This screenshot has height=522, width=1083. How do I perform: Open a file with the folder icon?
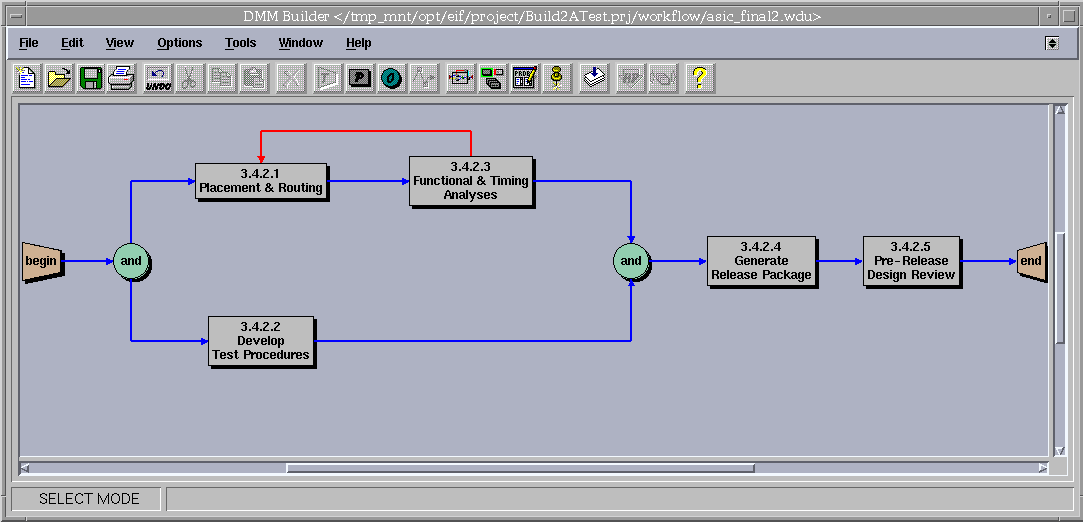point(59,78)
